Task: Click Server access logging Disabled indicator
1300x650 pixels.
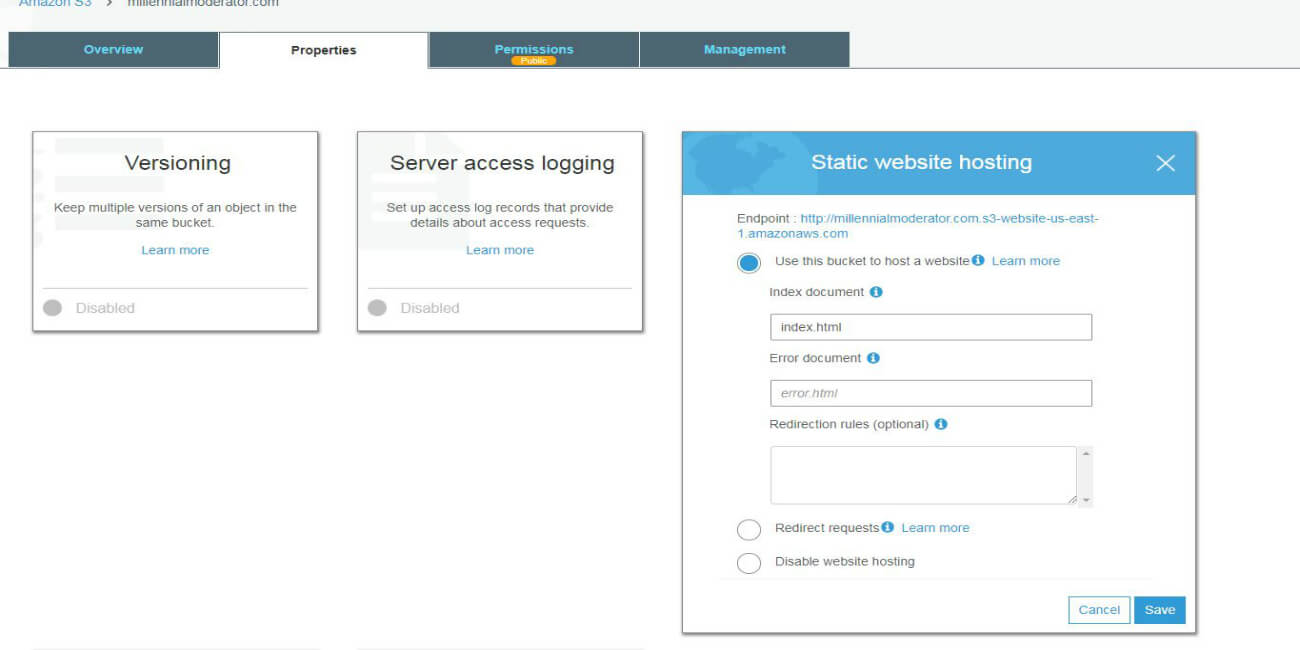Action: click(377, 308)
